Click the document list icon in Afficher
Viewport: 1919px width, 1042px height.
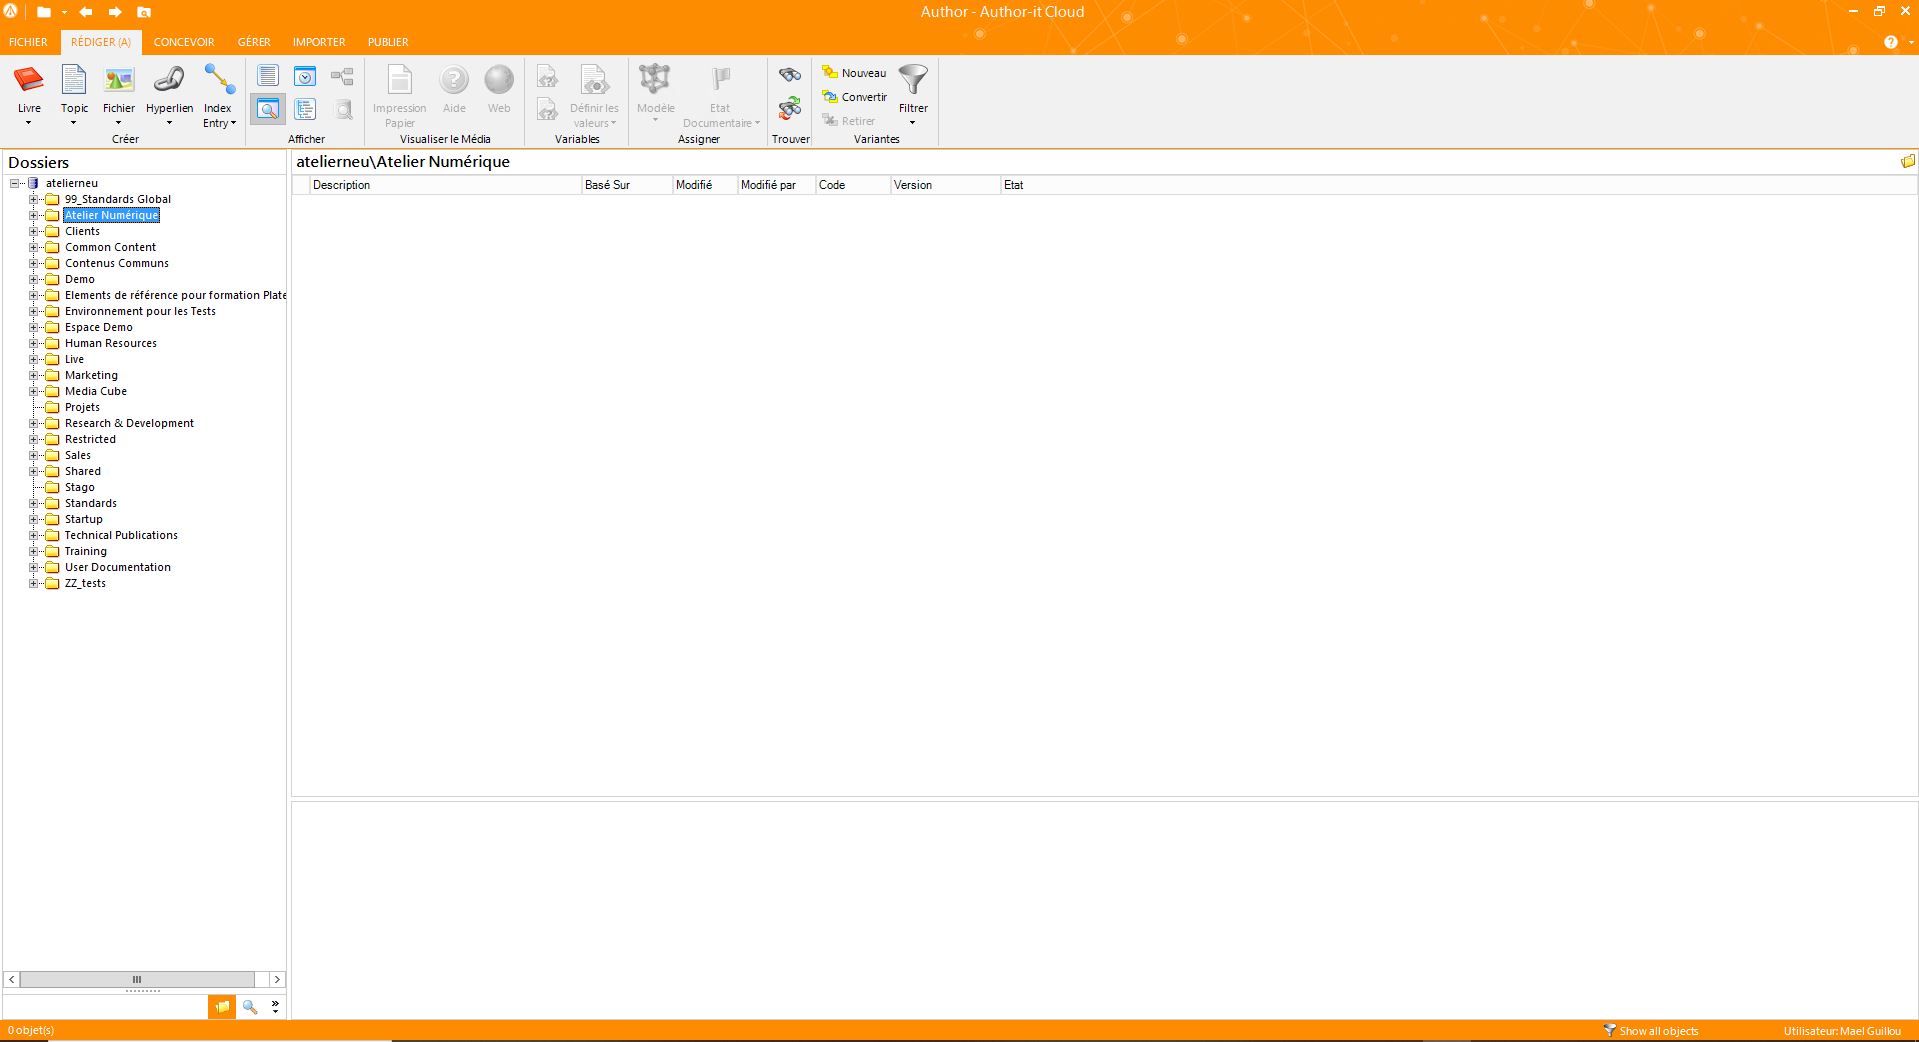pos(268,76)
